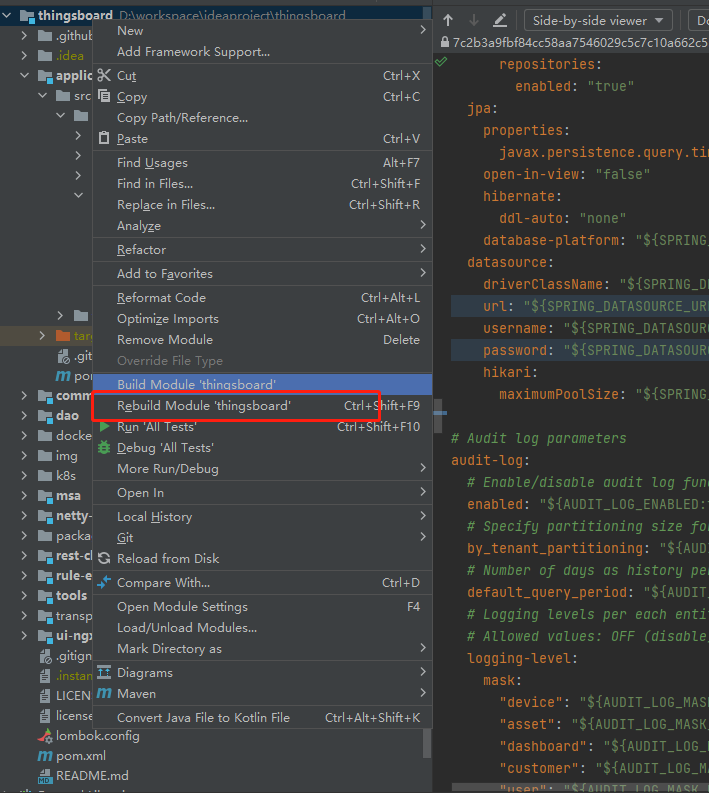Expand the .idea folder chevron
The width and height of the screenshot is (709, 793).
pyautogui.click(x=24, y=56)
